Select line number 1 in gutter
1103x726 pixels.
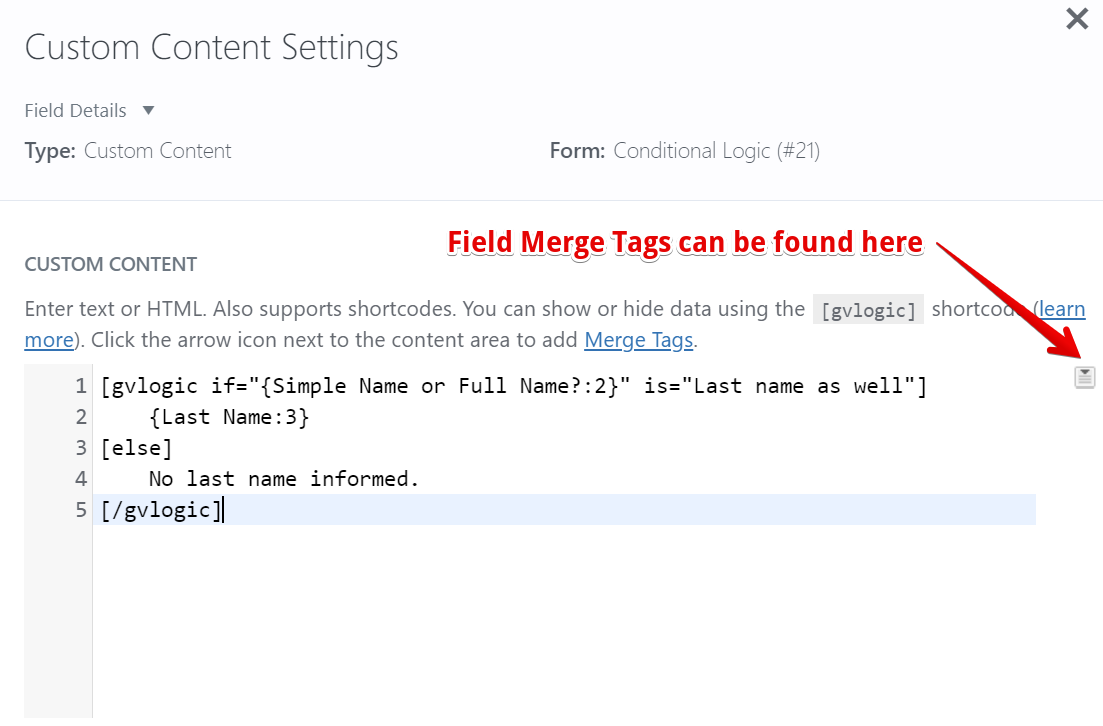(80, 386)
